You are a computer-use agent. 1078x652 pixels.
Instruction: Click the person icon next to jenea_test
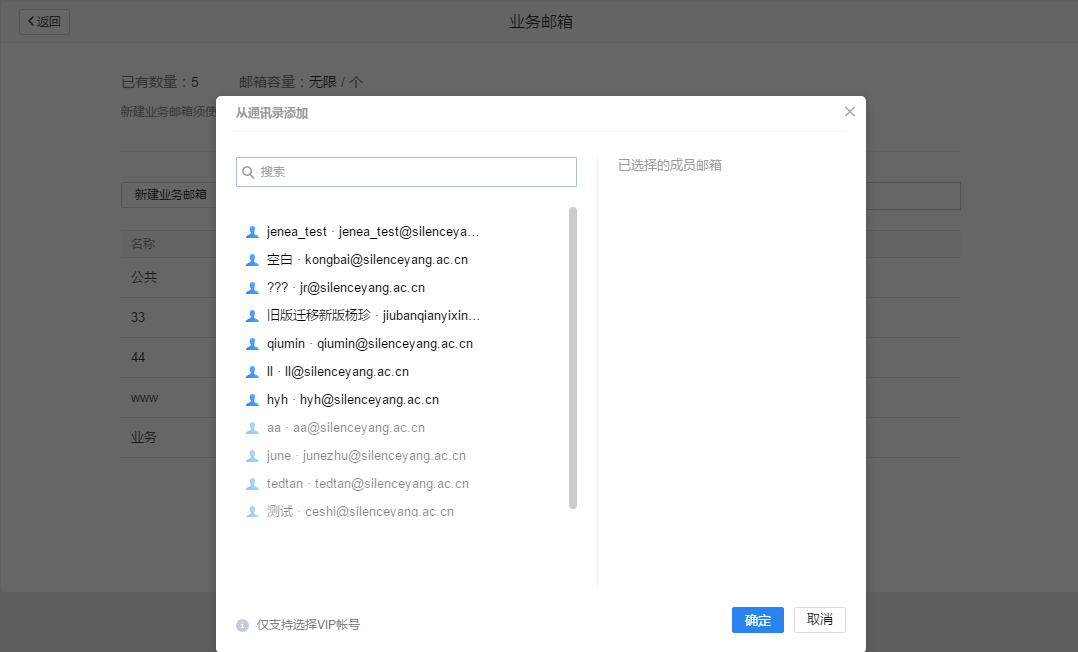252,231
